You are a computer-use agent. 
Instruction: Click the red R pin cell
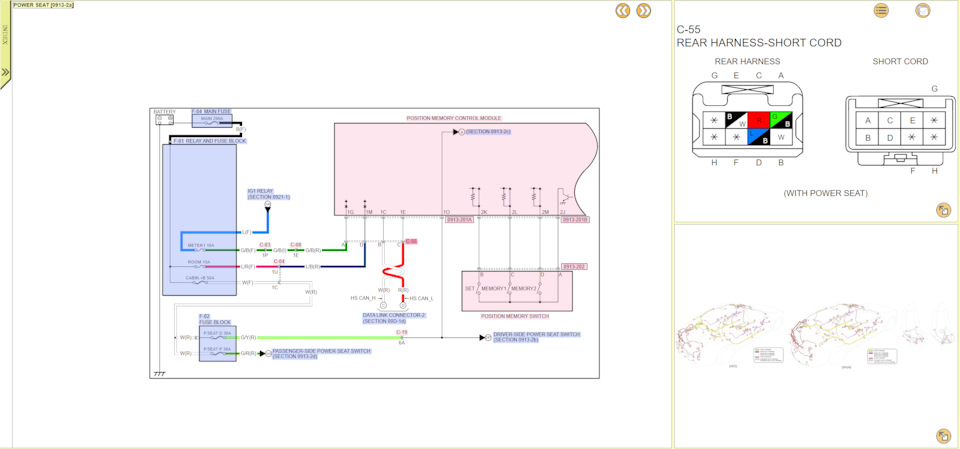pyautogui.click(x=759, y=120)
